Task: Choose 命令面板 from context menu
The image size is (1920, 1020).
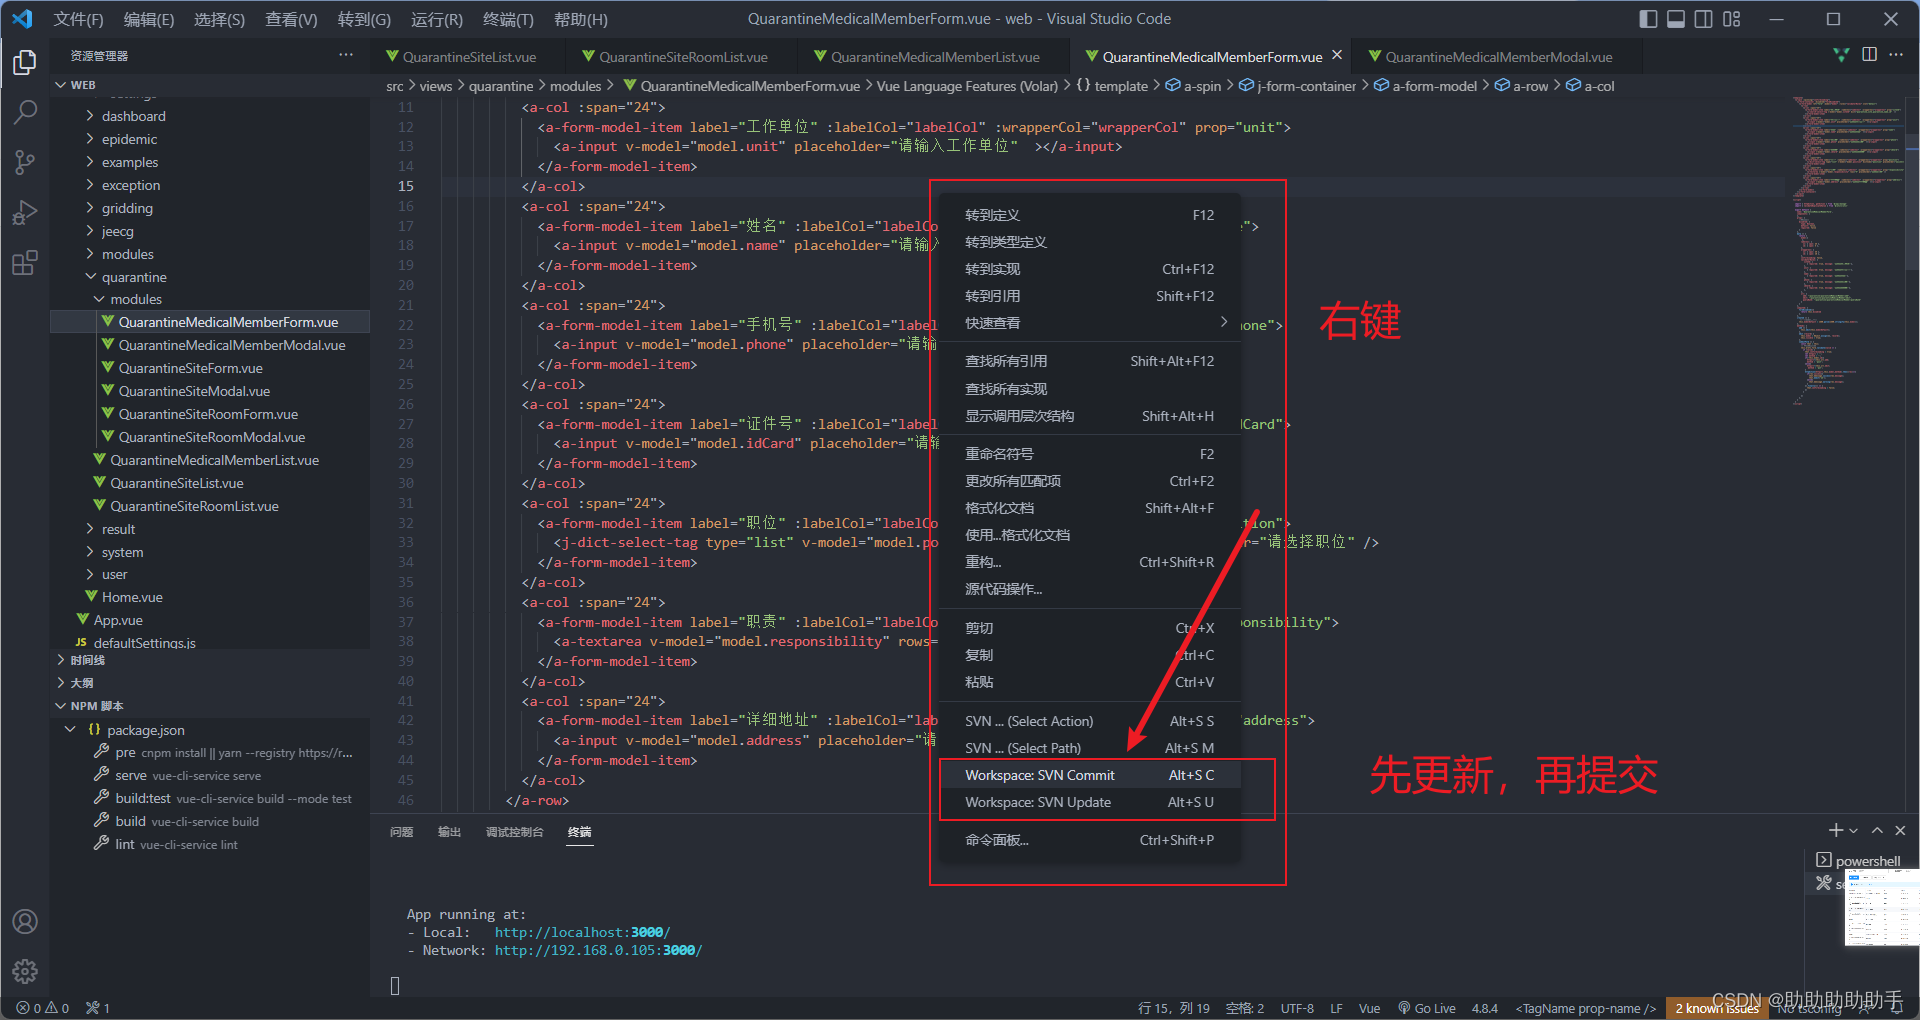Action: 1089,840
